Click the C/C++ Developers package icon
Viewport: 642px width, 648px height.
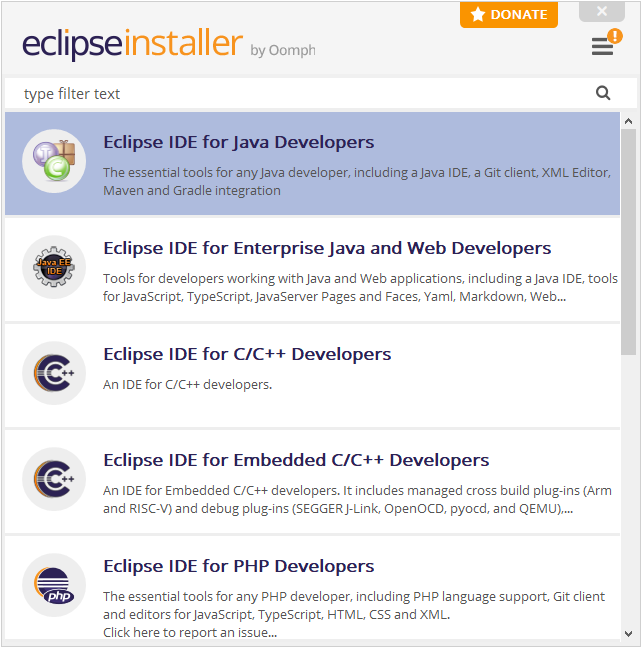(x=54, y=373)
